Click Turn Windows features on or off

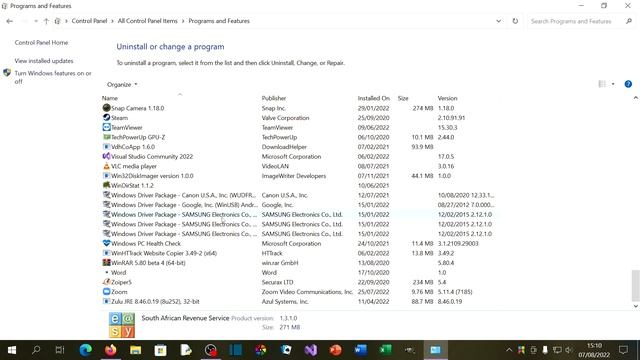pos(53,77)
